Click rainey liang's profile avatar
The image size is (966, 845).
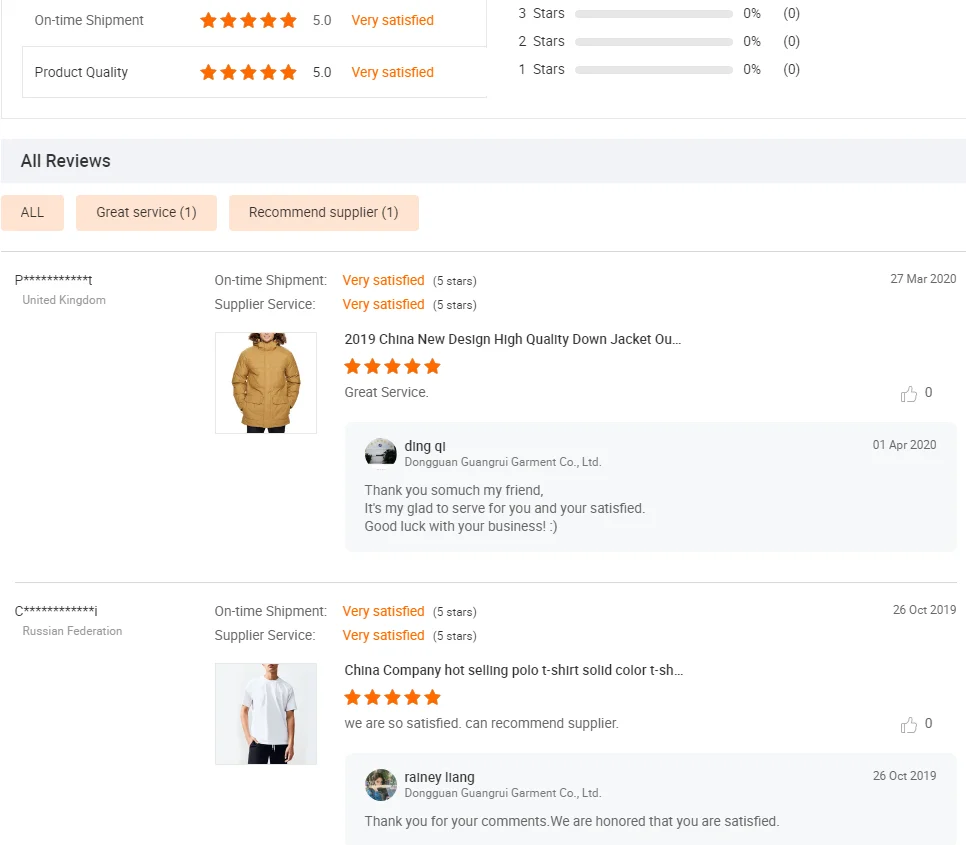point(381,784)
